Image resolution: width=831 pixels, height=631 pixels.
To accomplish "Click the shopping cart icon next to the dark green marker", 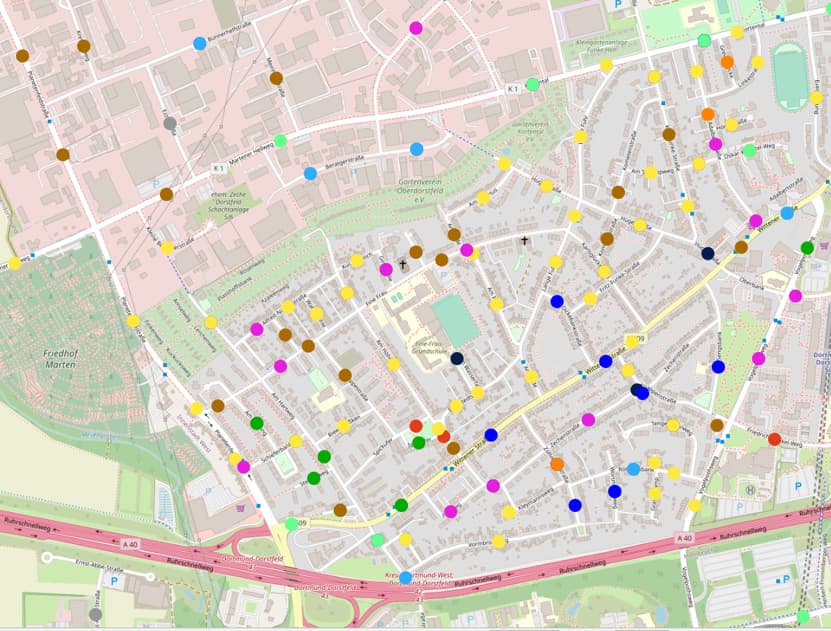I will tap(824, 246).
